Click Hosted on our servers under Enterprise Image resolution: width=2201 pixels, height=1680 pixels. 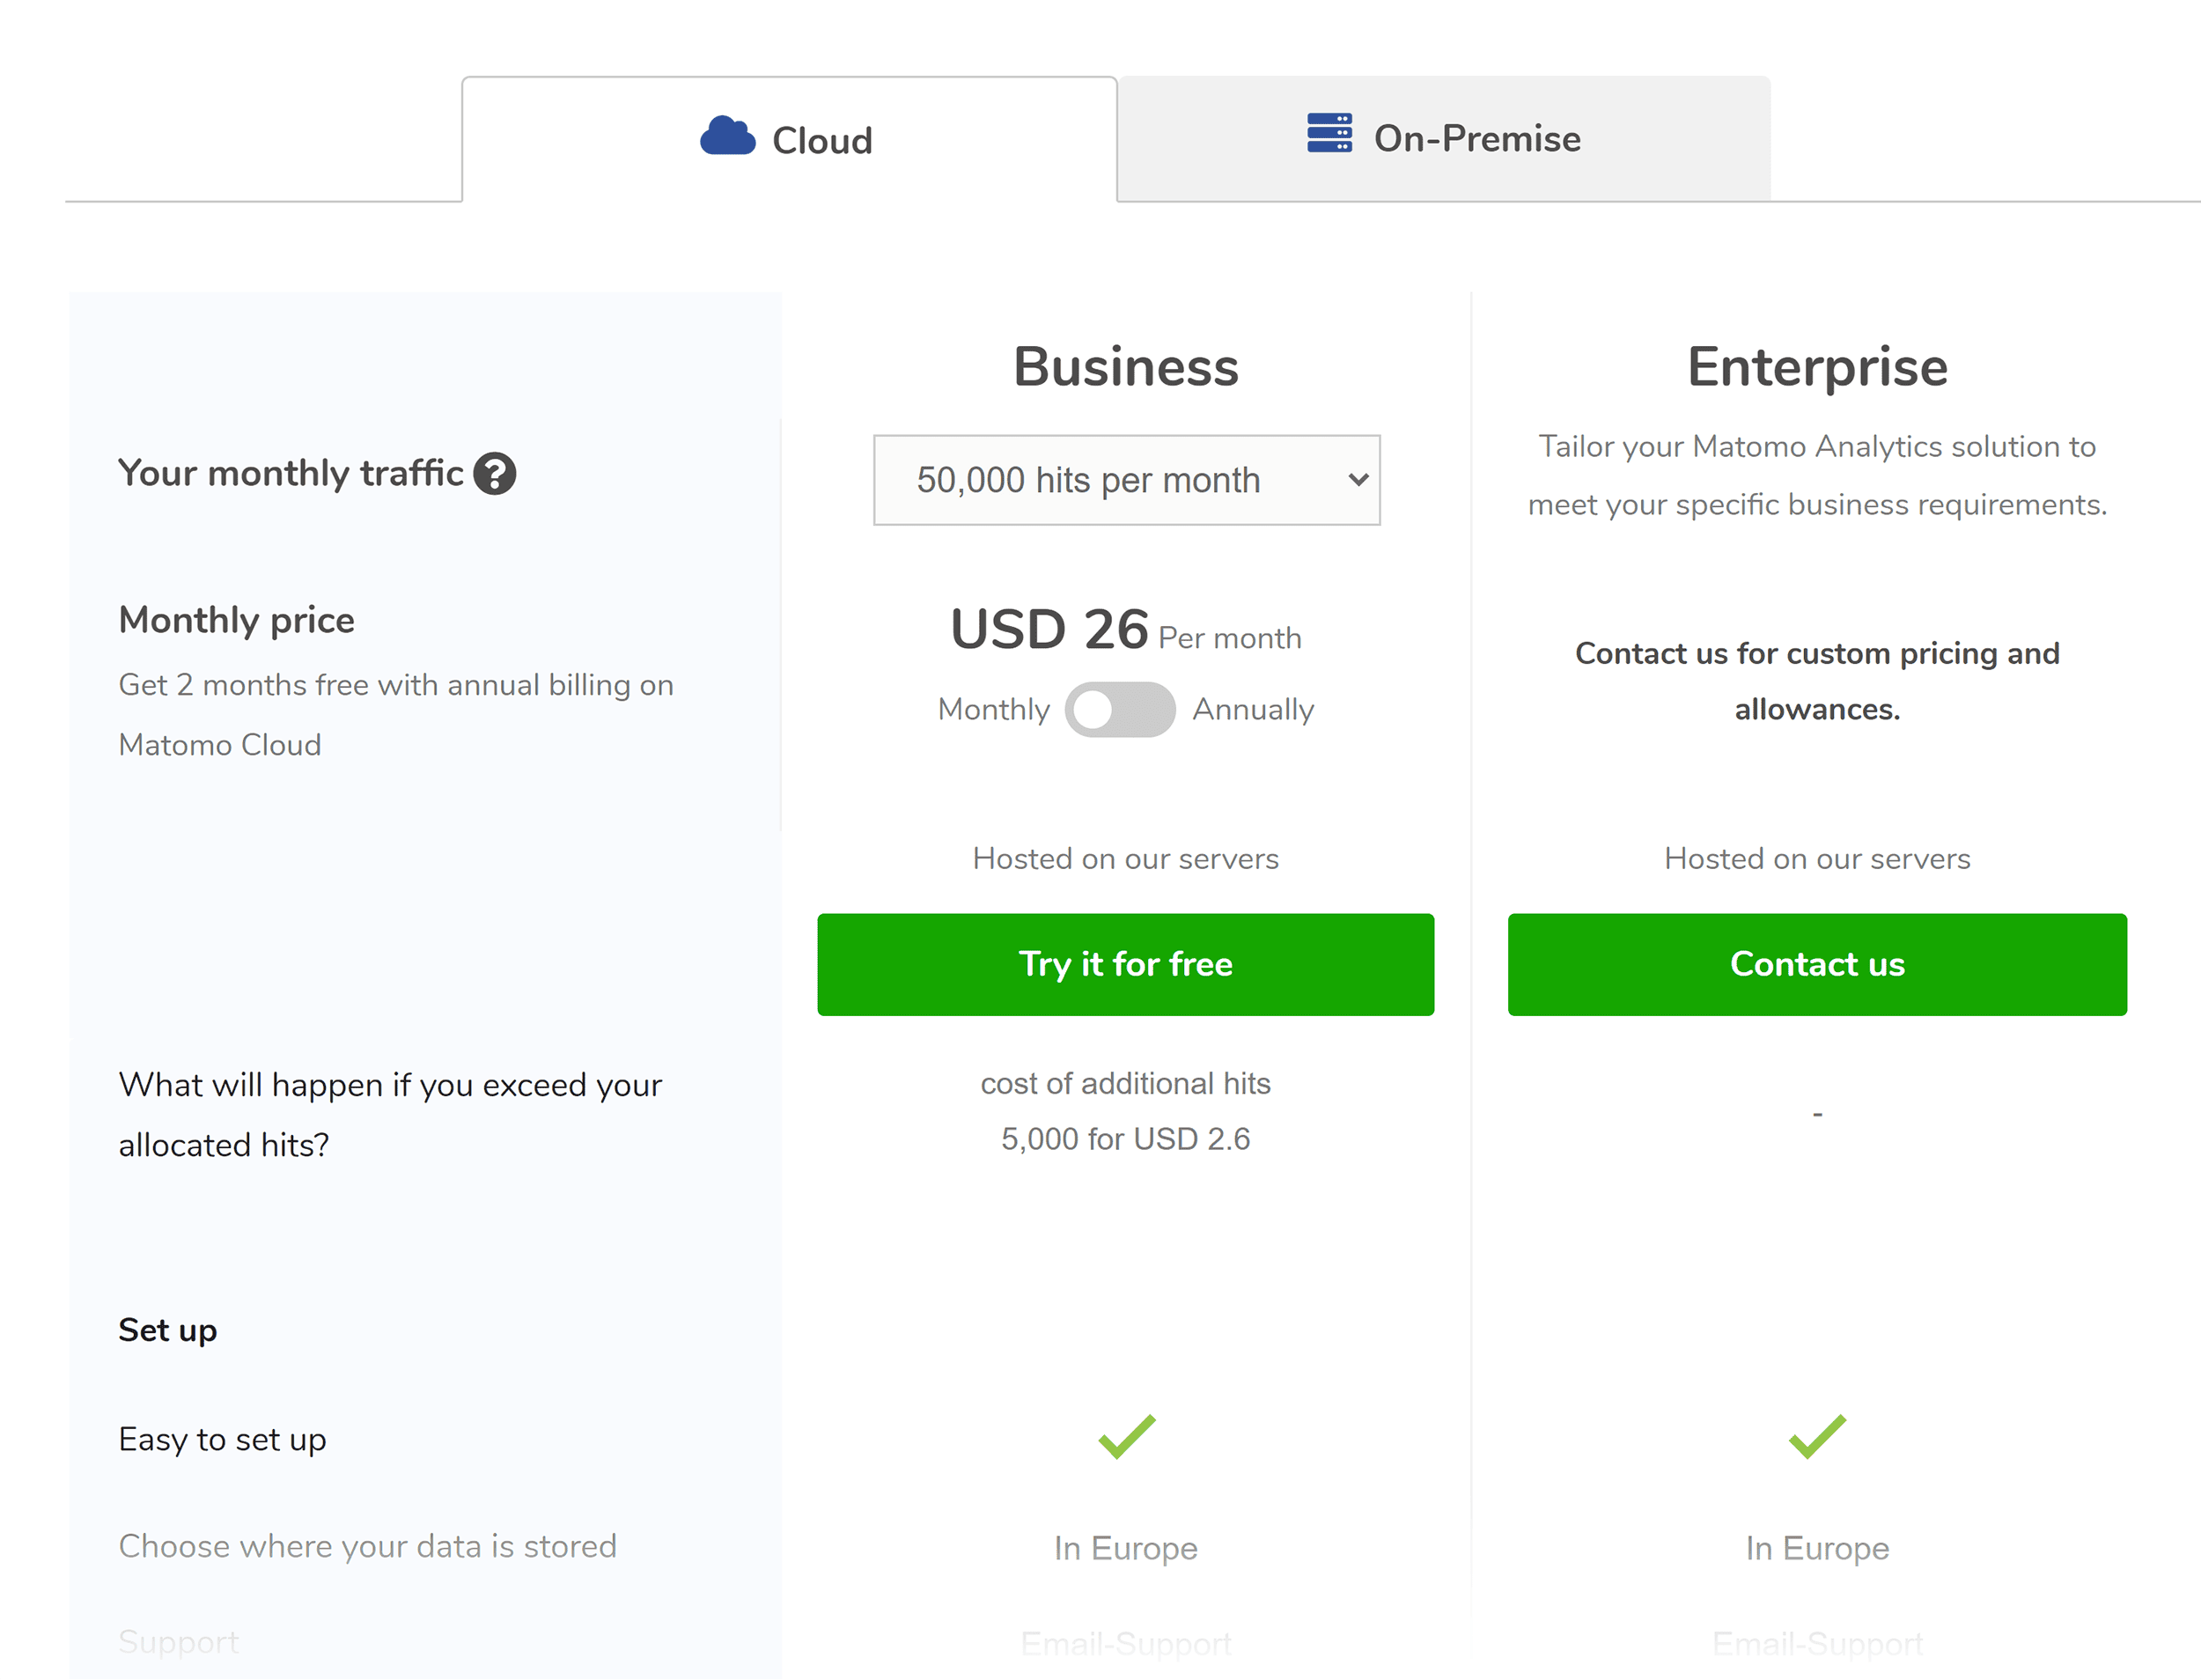pos(1816,858)
